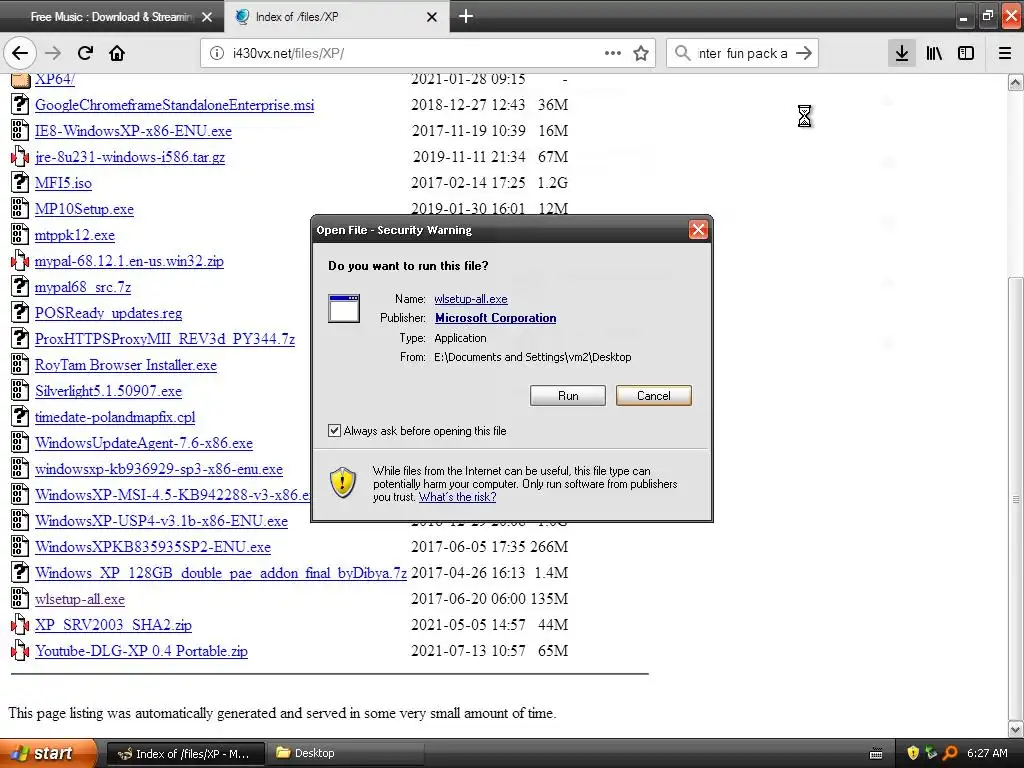Switch to the Index of /files/XP taskbar button
This screenshot has height=768, width=1024.
(x=186, y=754)
